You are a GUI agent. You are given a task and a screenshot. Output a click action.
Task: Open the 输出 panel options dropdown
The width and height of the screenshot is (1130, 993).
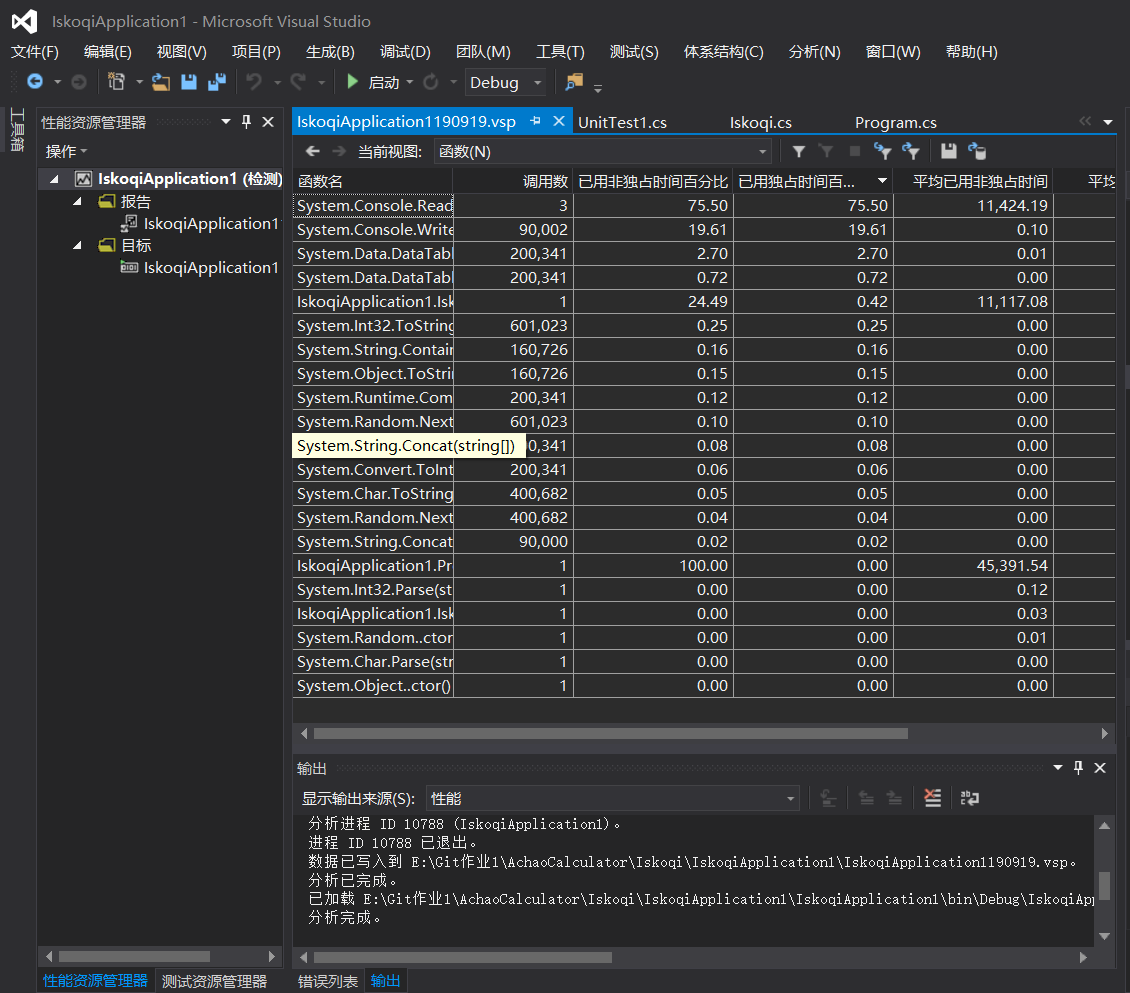pos(1057,767)
